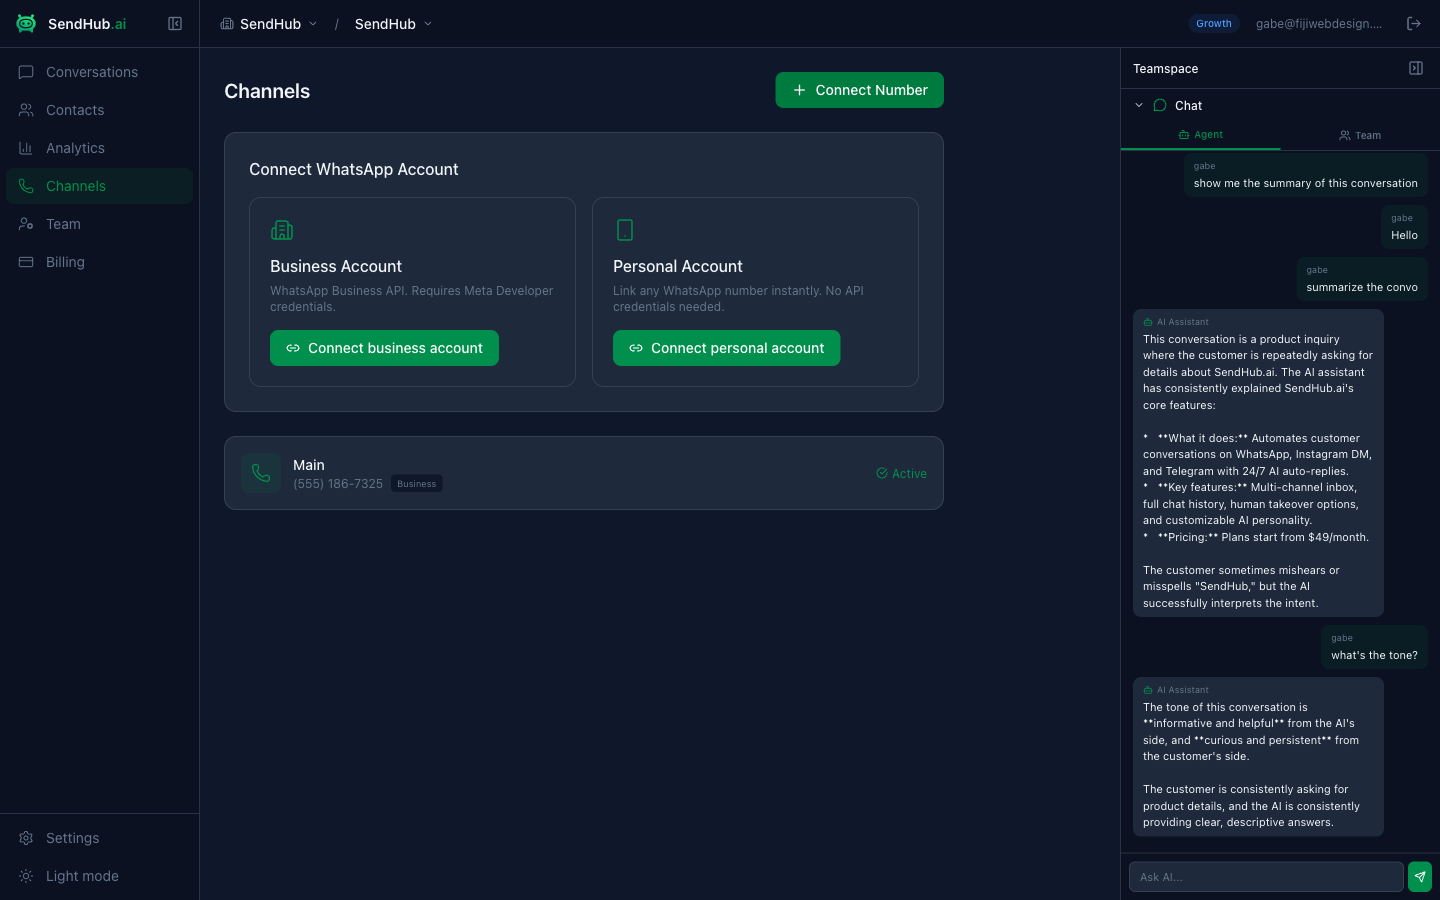Click the Analytics bar chart icon
This screenshot has height=900, width=1440.
[26, 148]
